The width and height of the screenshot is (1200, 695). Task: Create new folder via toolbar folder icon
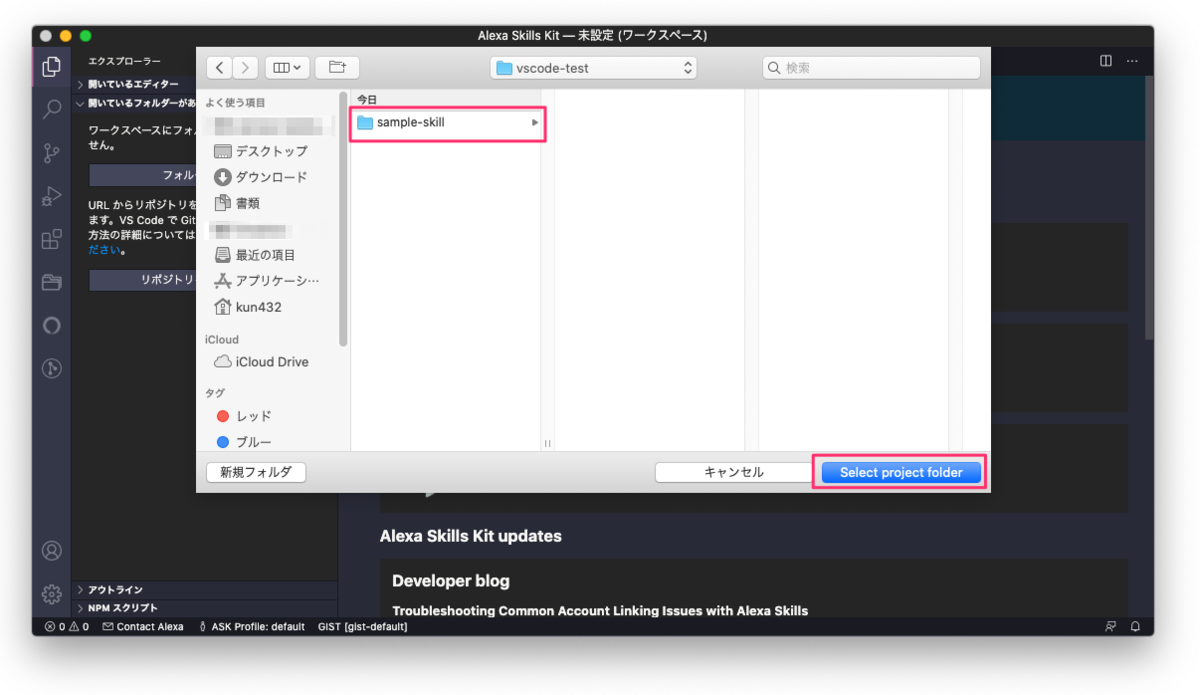pyautogui.click(x=337, y=68)
